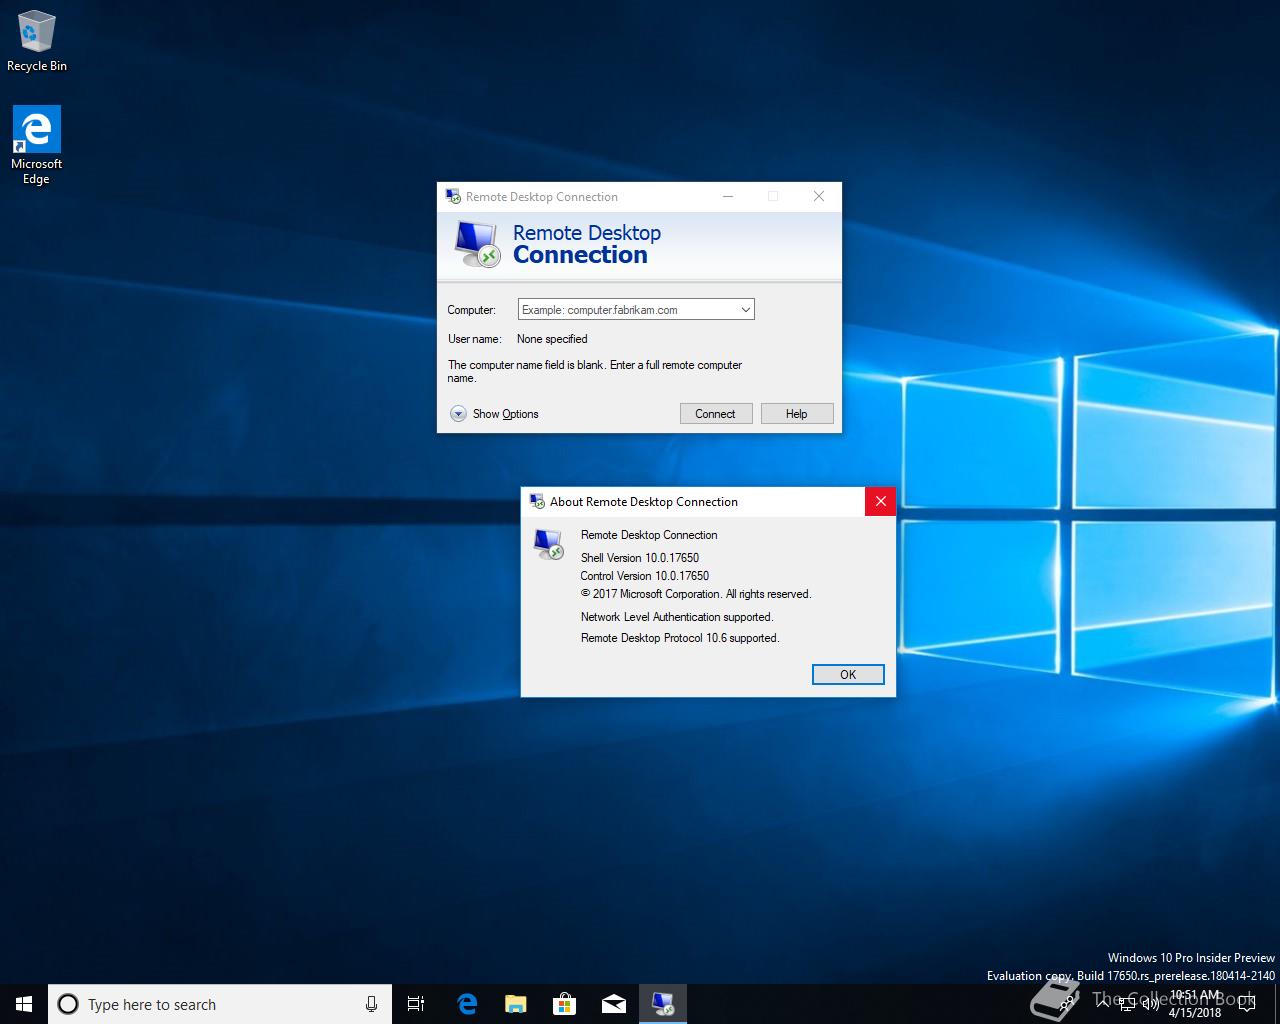Click the Remote Desktop Connection title bar icon
The height and width of the screenshot is (1024, 1280).
click(x=453, y=196)
